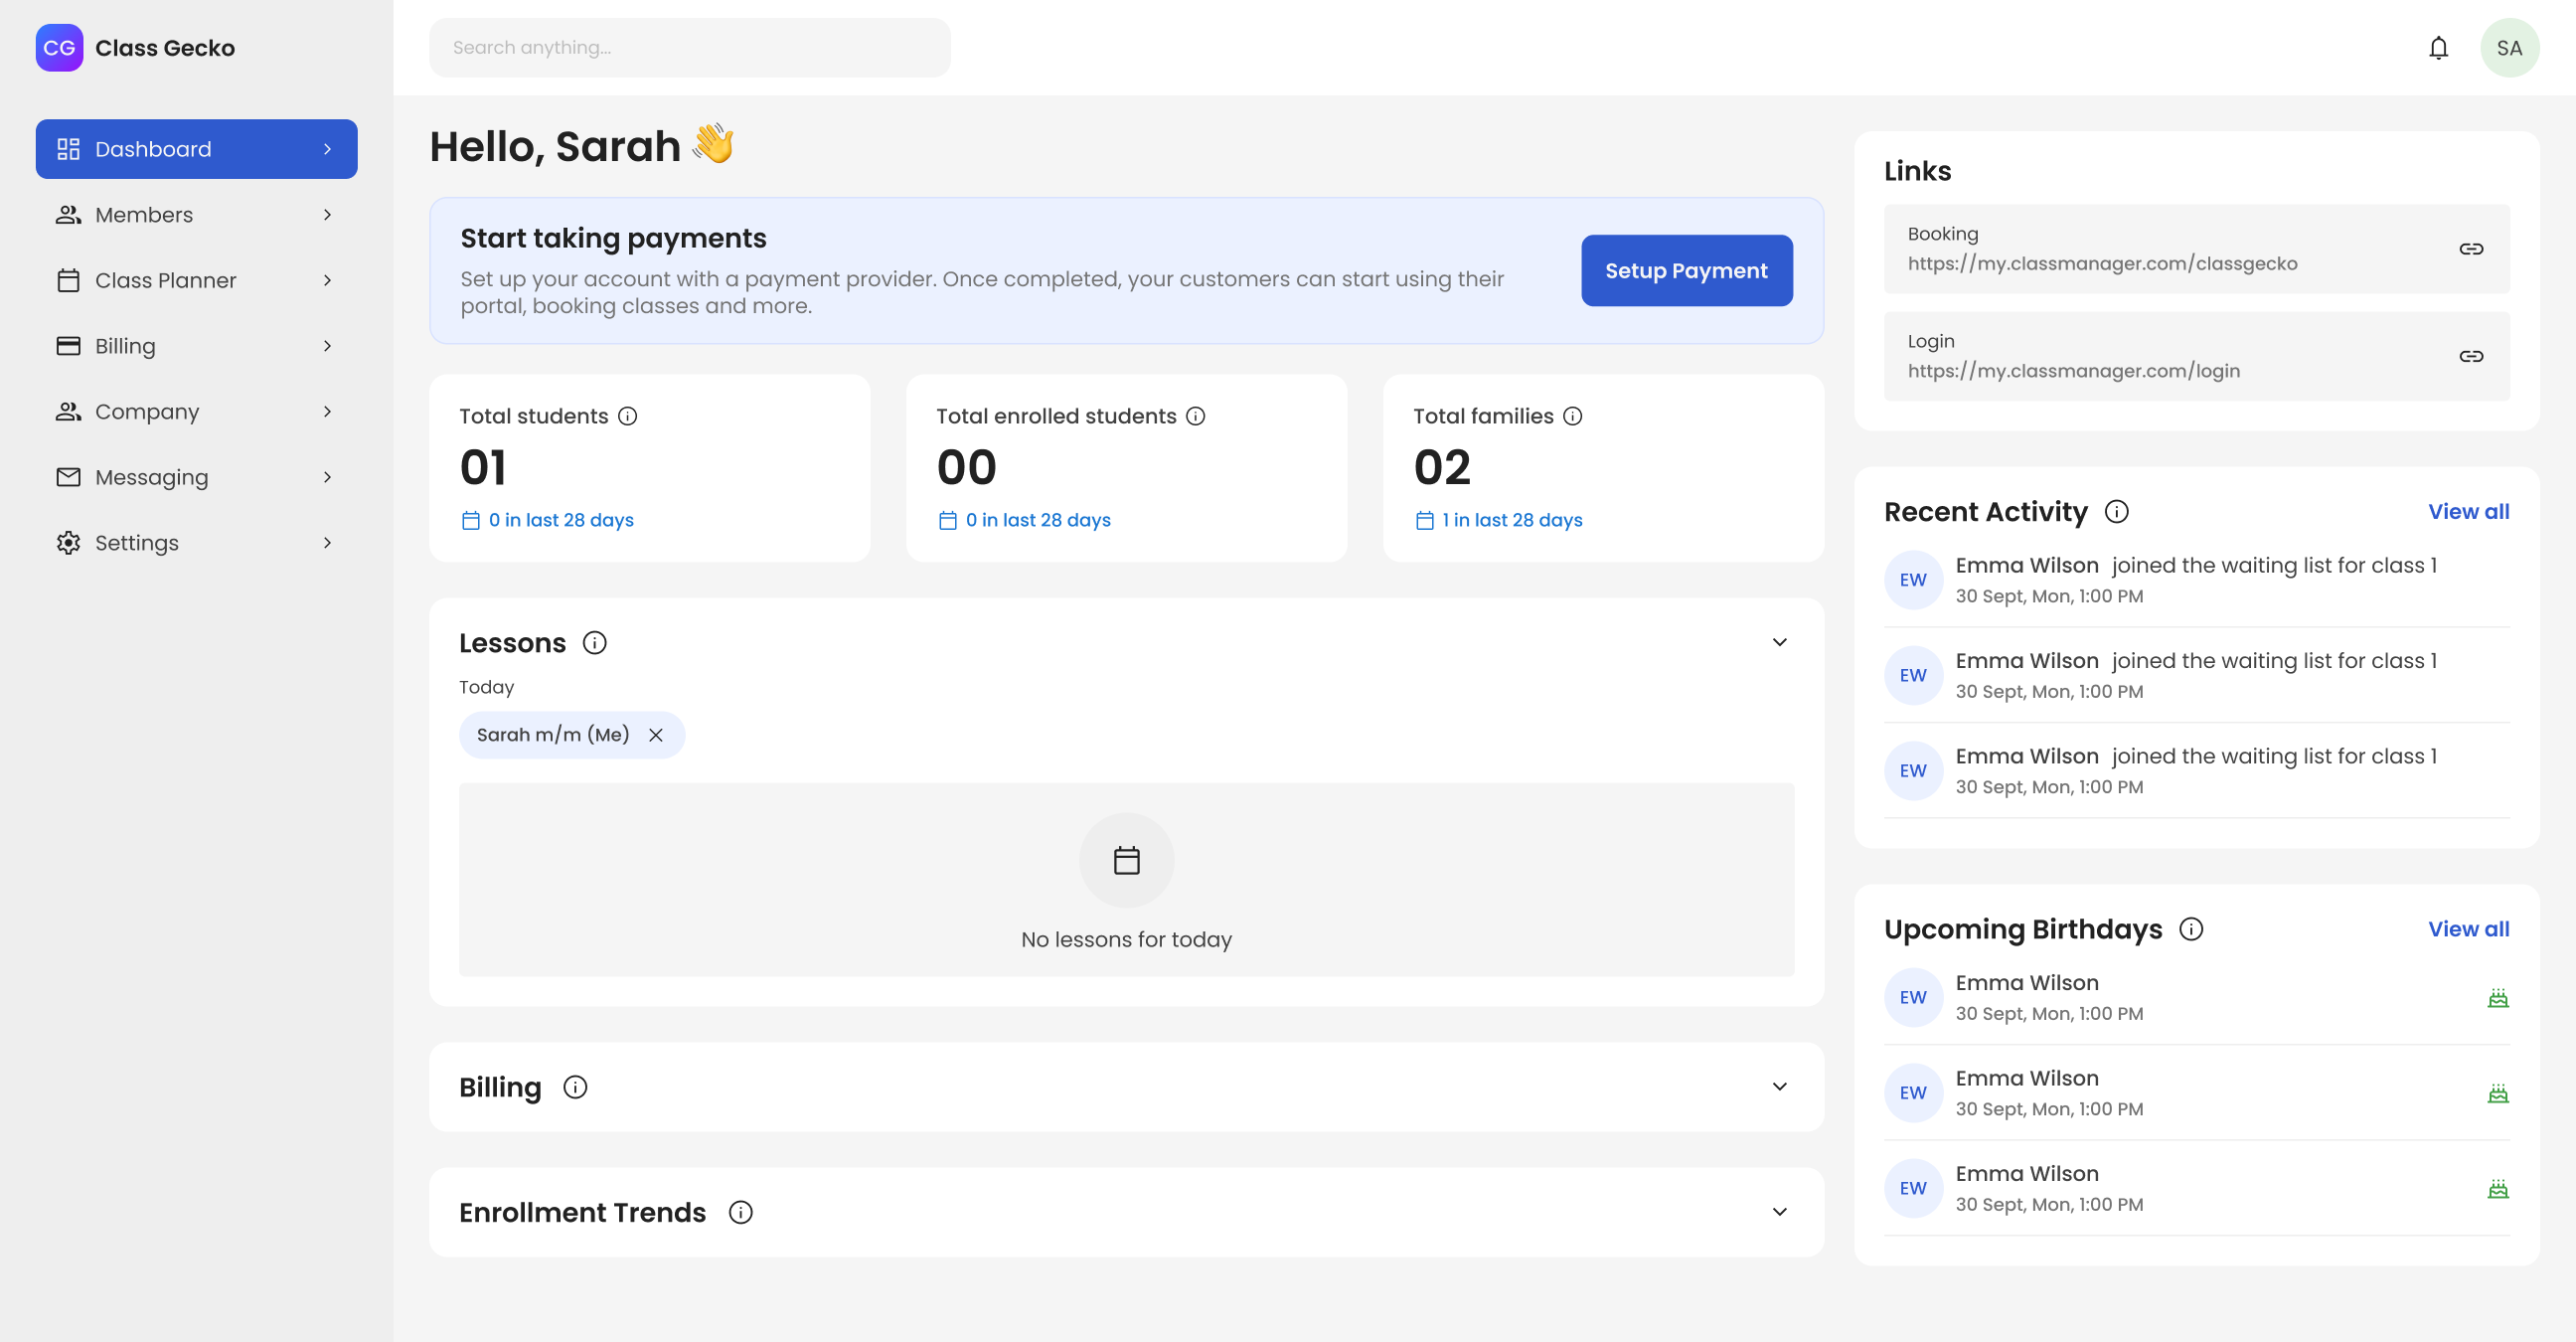Viewport: 2576px width, 1342px height.
Task: Open the SA profile avatar
Action: click(x=2508, y=48)
